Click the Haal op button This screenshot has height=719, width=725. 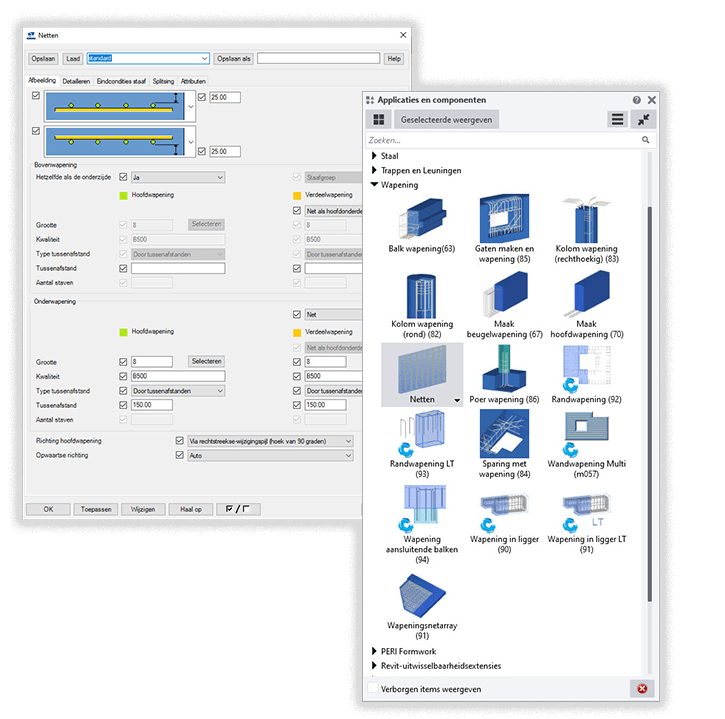[190, 509]
